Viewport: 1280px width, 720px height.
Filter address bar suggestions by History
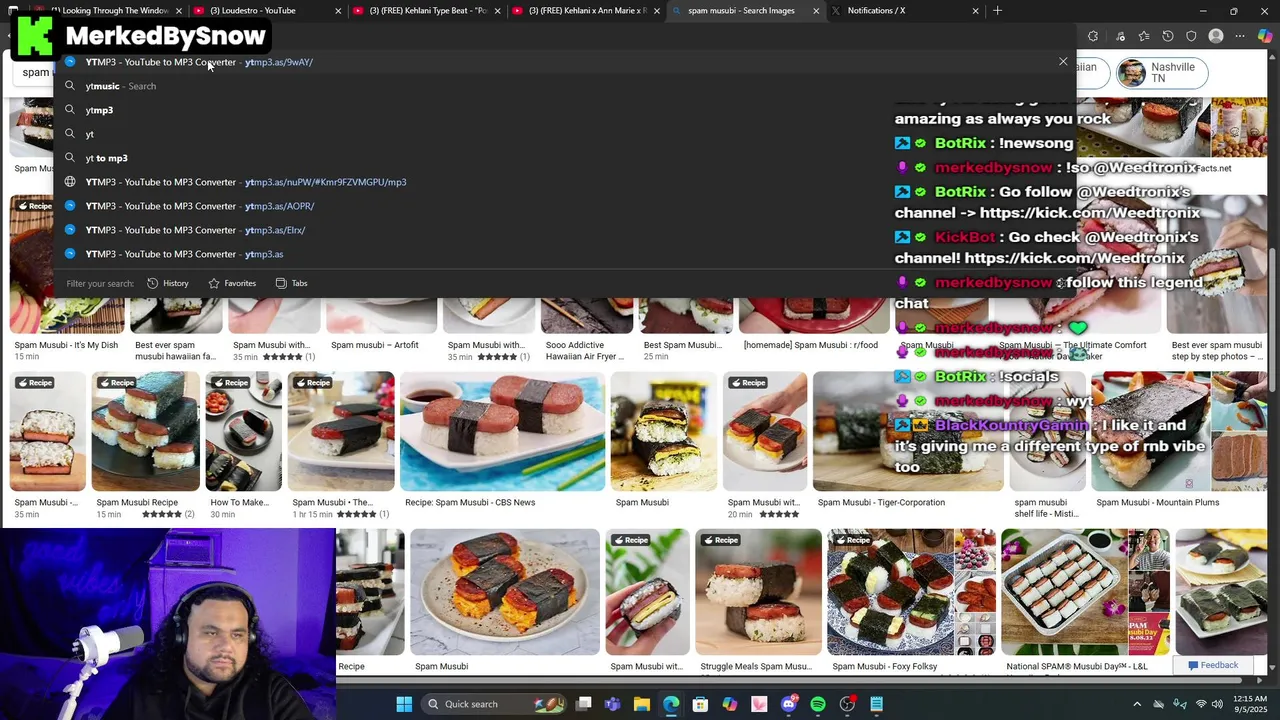coord(167,283)
